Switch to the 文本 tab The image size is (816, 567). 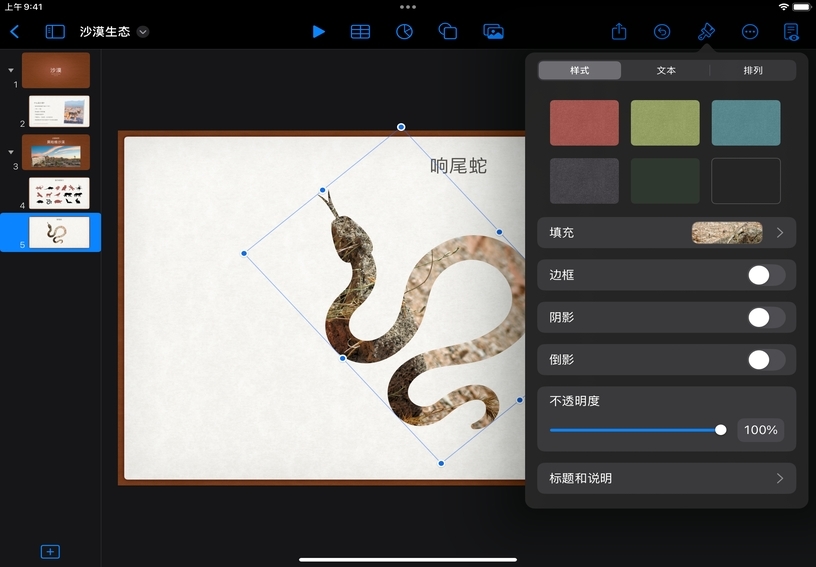coord(666,71)
